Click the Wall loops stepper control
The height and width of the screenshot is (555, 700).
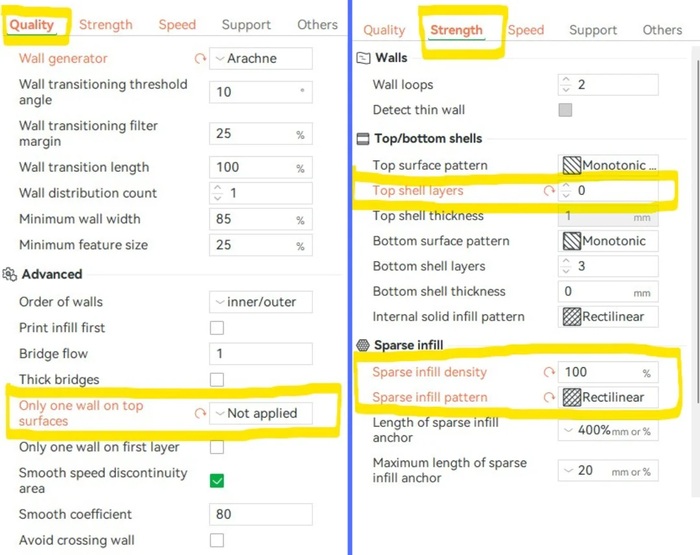[x=566, y=85]
